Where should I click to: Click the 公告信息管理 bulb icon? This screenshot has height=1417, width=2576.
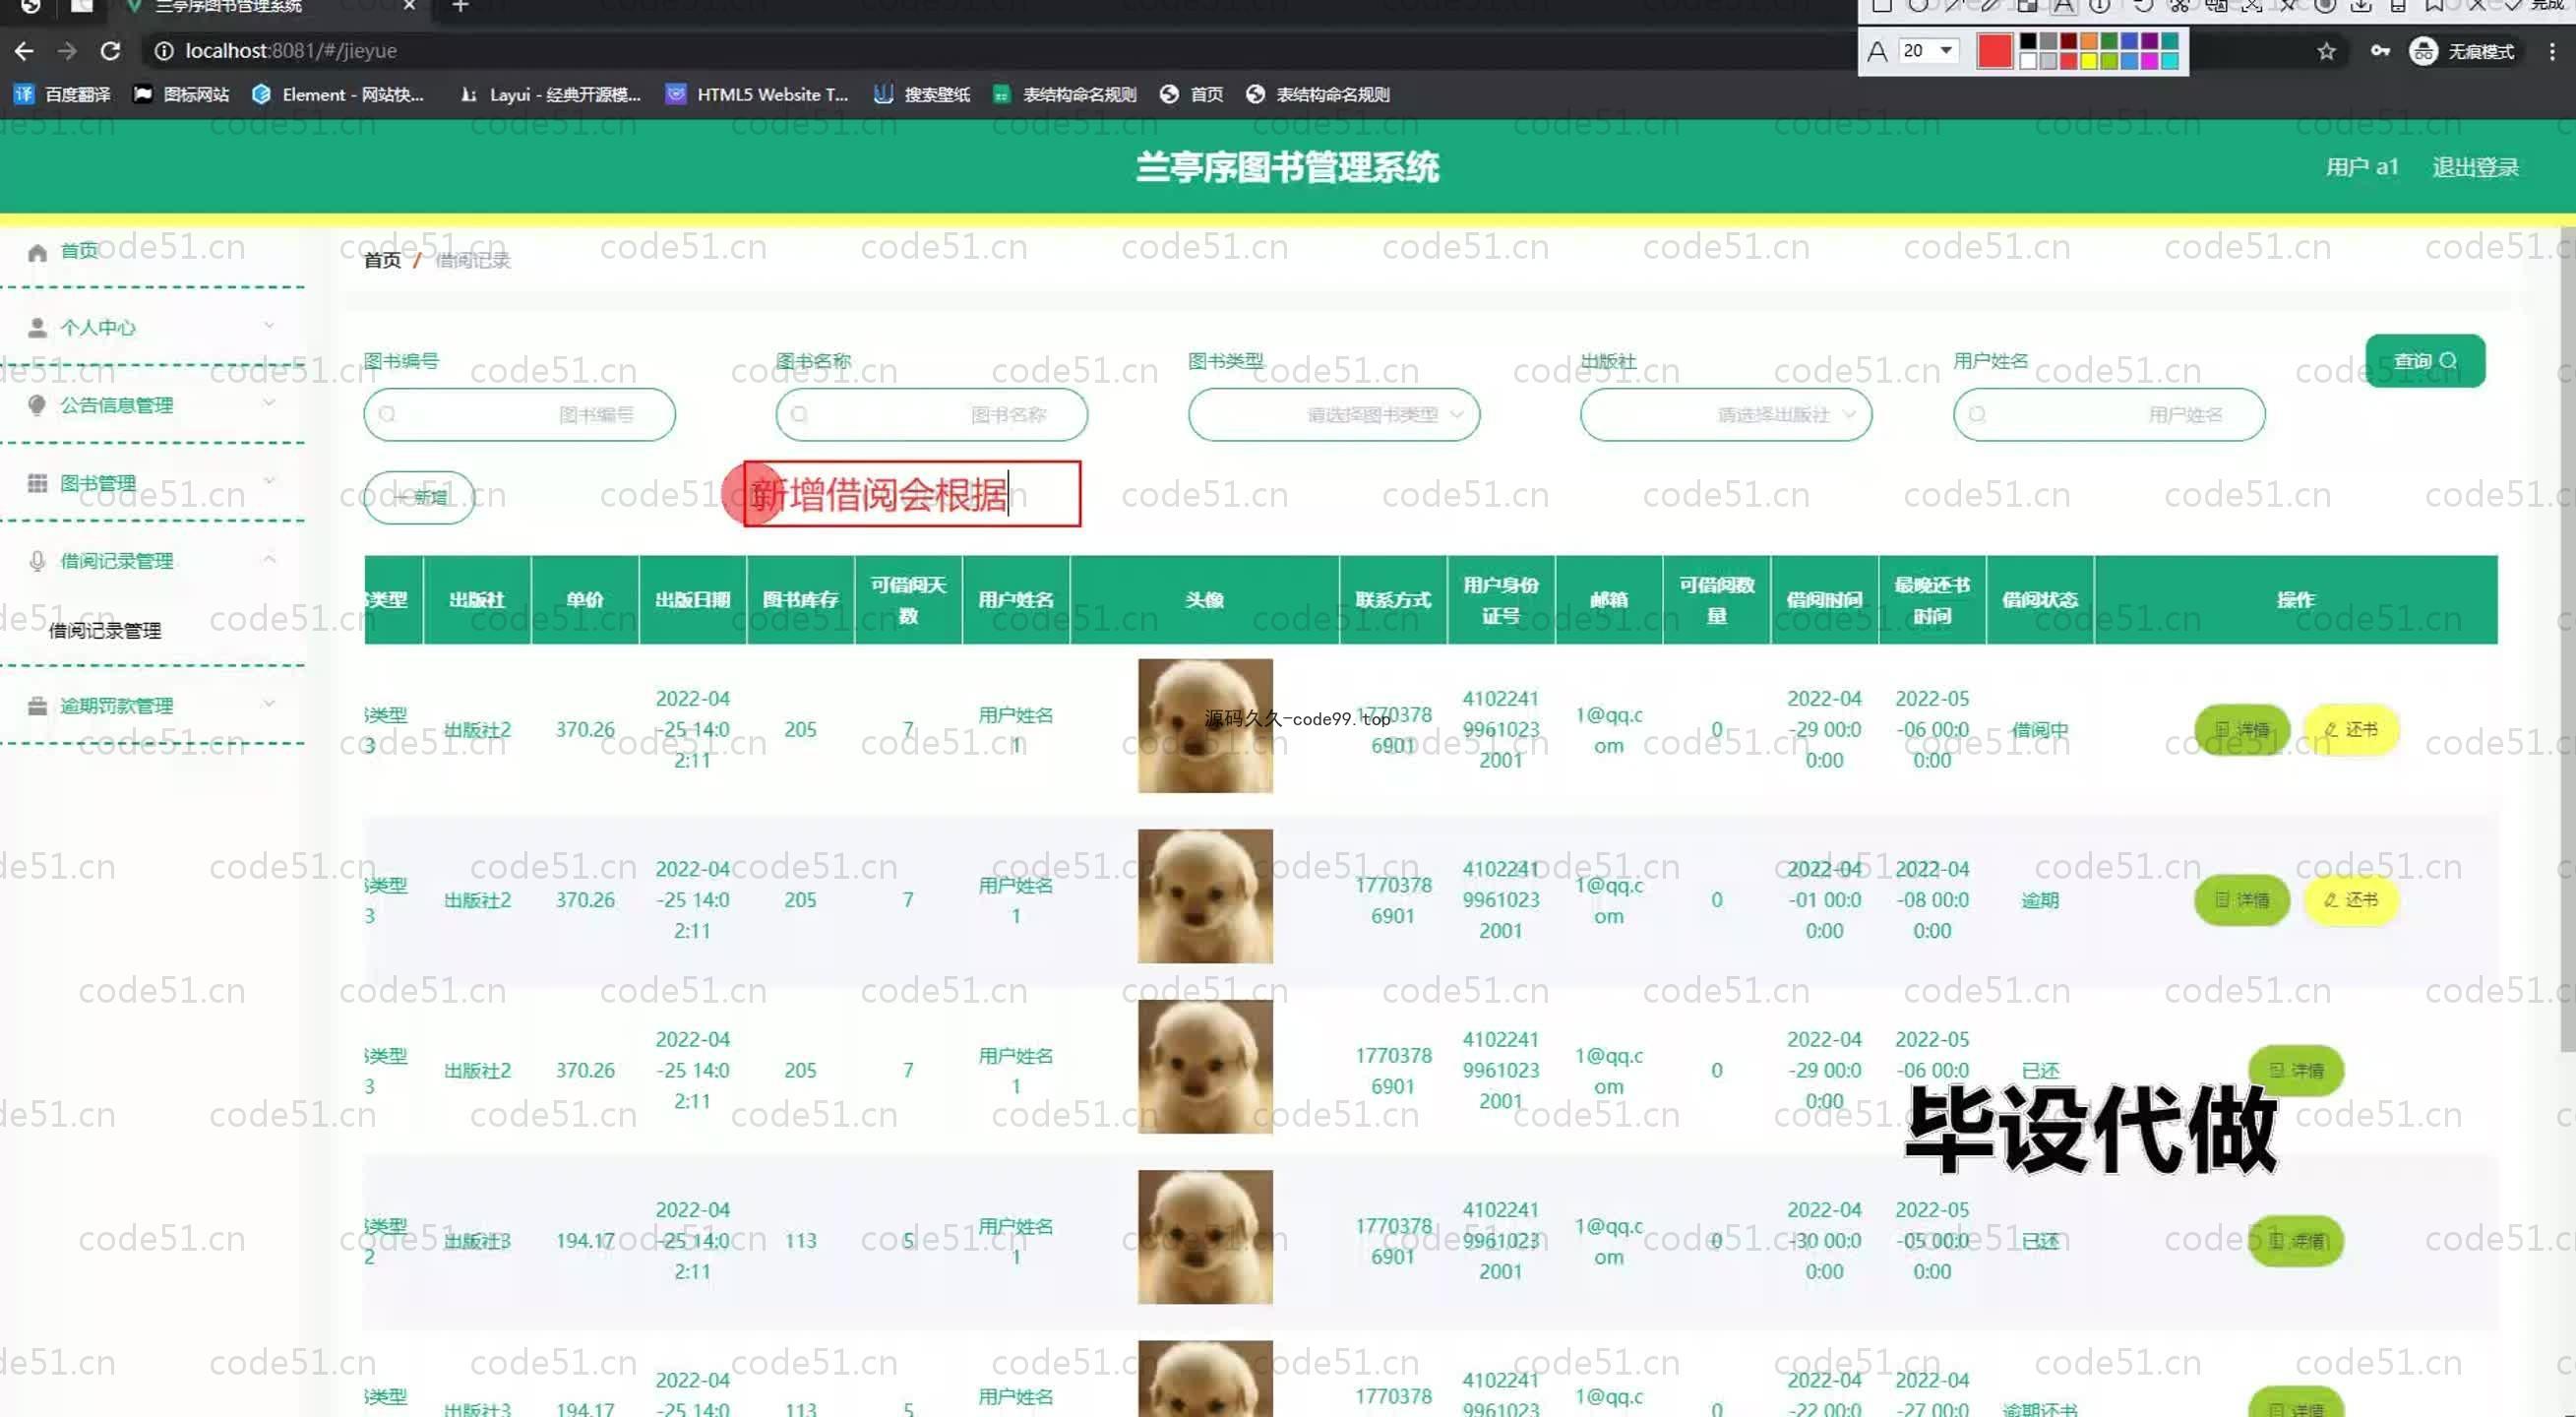point(37,405)
